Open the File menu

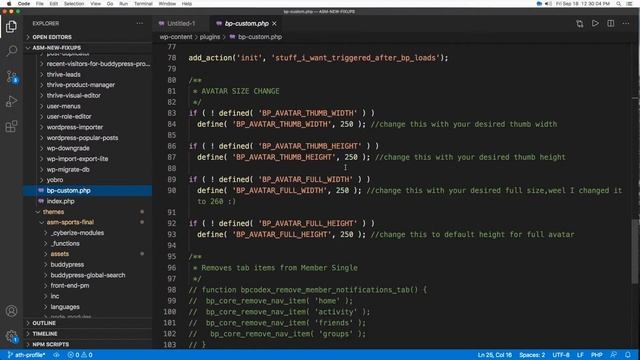click(x=40, y=4)
